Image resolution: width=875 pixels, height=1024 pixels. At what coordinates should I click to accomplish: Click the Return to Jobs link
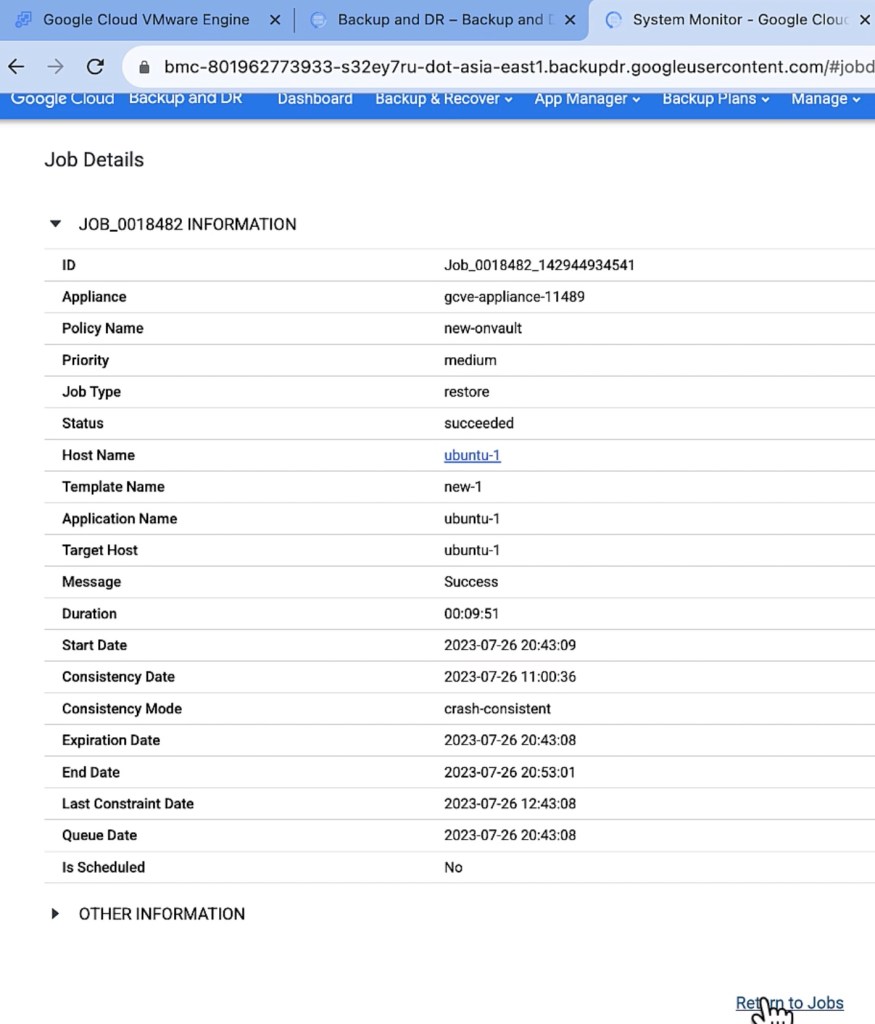(x=789, y=1003)
